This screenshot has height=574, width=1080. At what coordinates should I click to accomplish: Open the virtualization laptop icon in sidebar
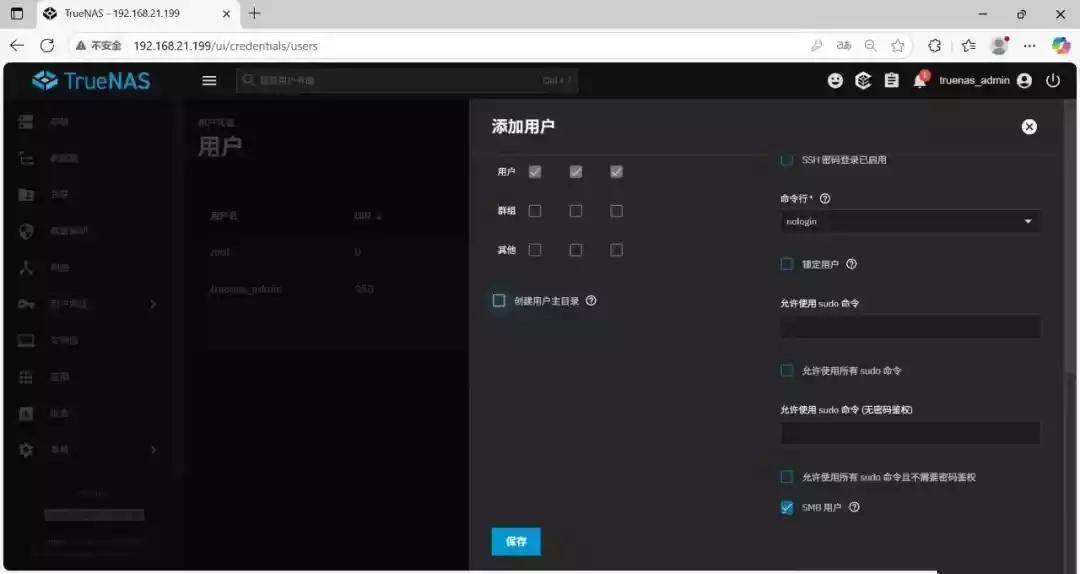(x=25, y=340)
